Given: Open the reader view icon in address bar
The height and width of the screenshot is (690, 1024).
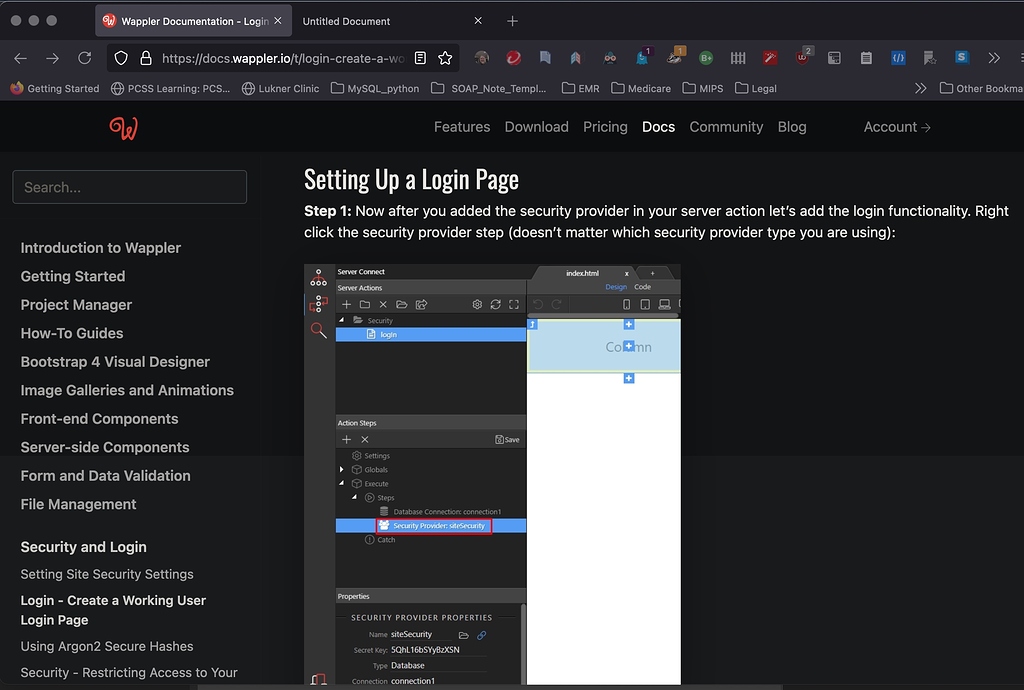Looking at the screenshot, I should 420,58.
